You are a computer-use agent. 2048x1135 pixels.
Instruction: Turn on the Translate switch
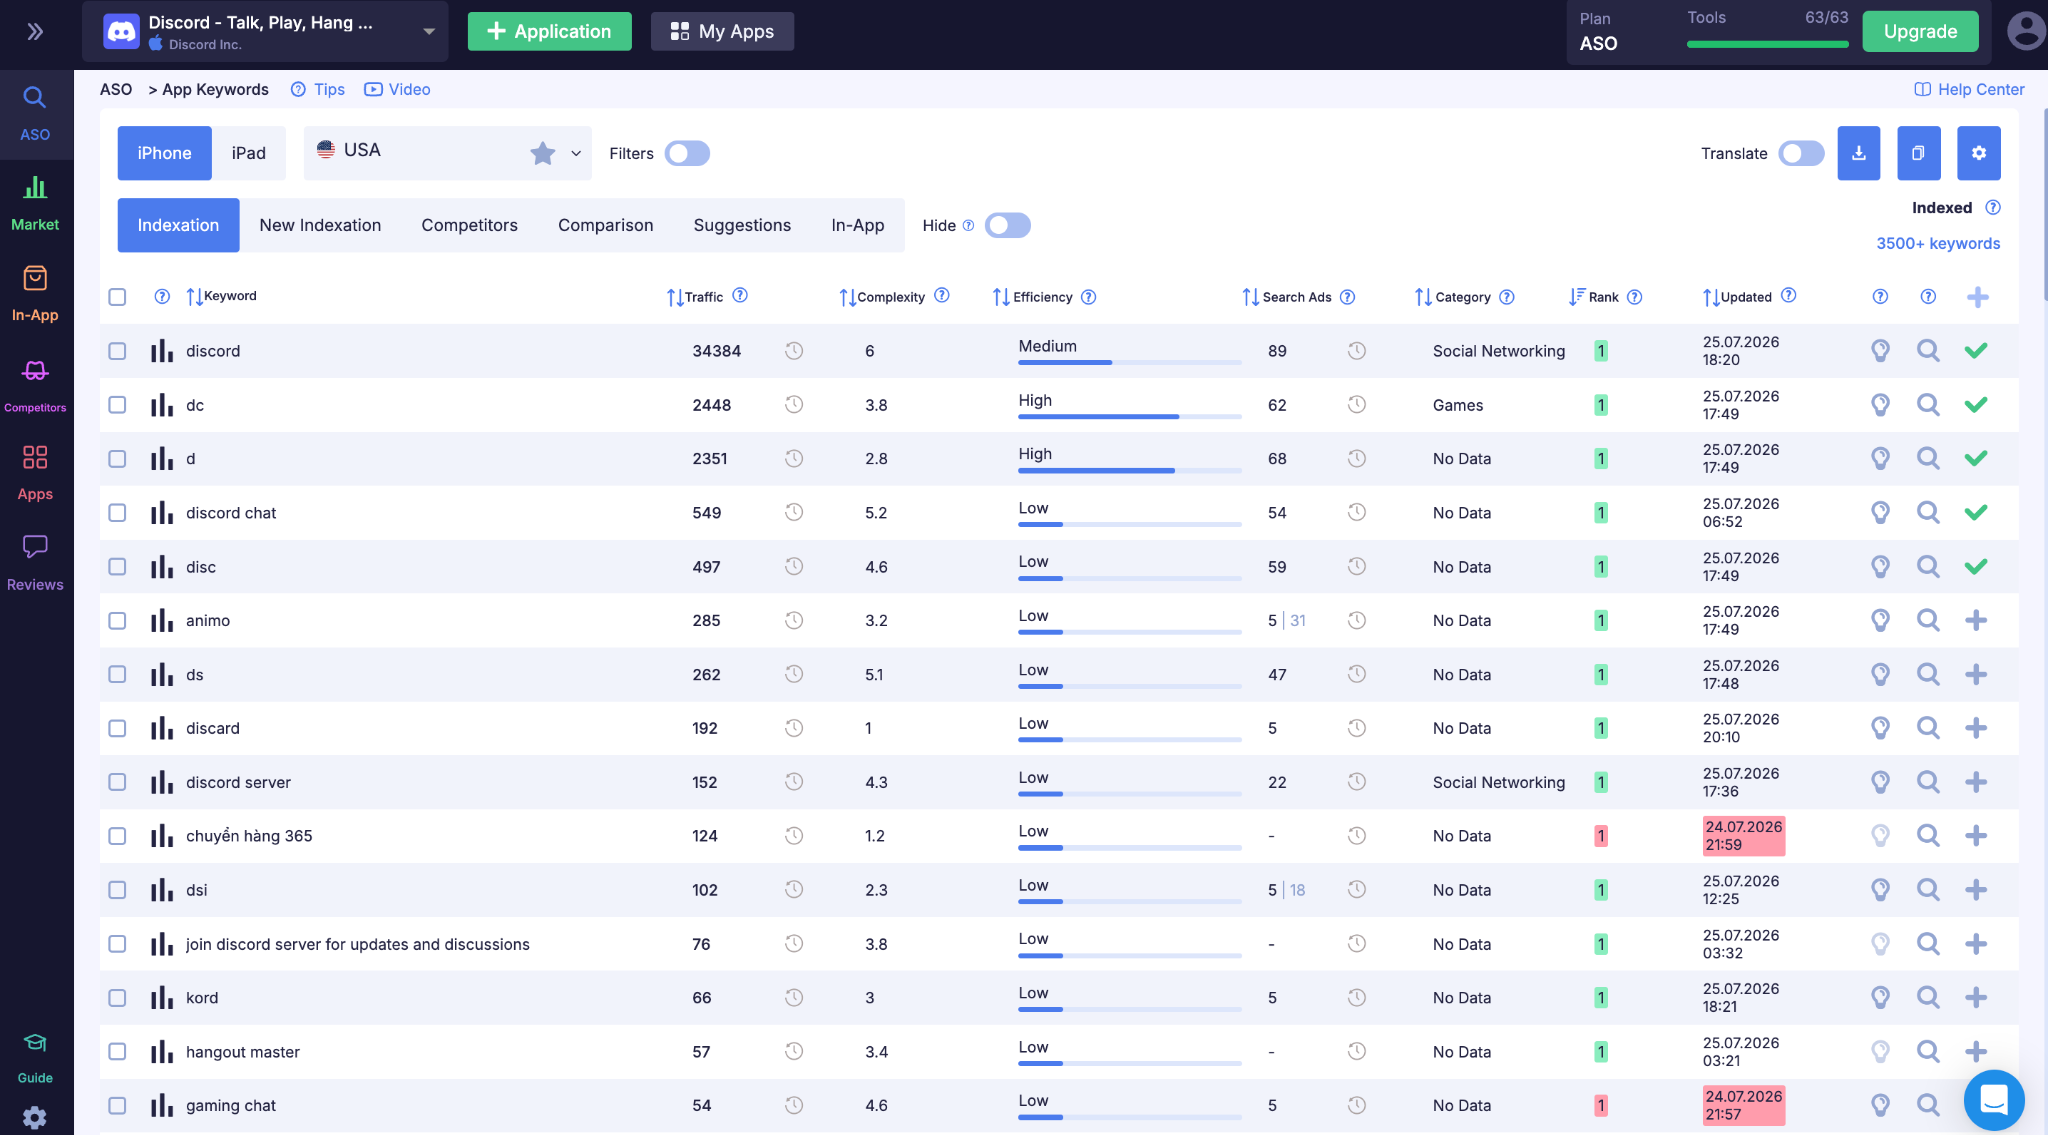pyautogui.click(x=1801, y=153)
